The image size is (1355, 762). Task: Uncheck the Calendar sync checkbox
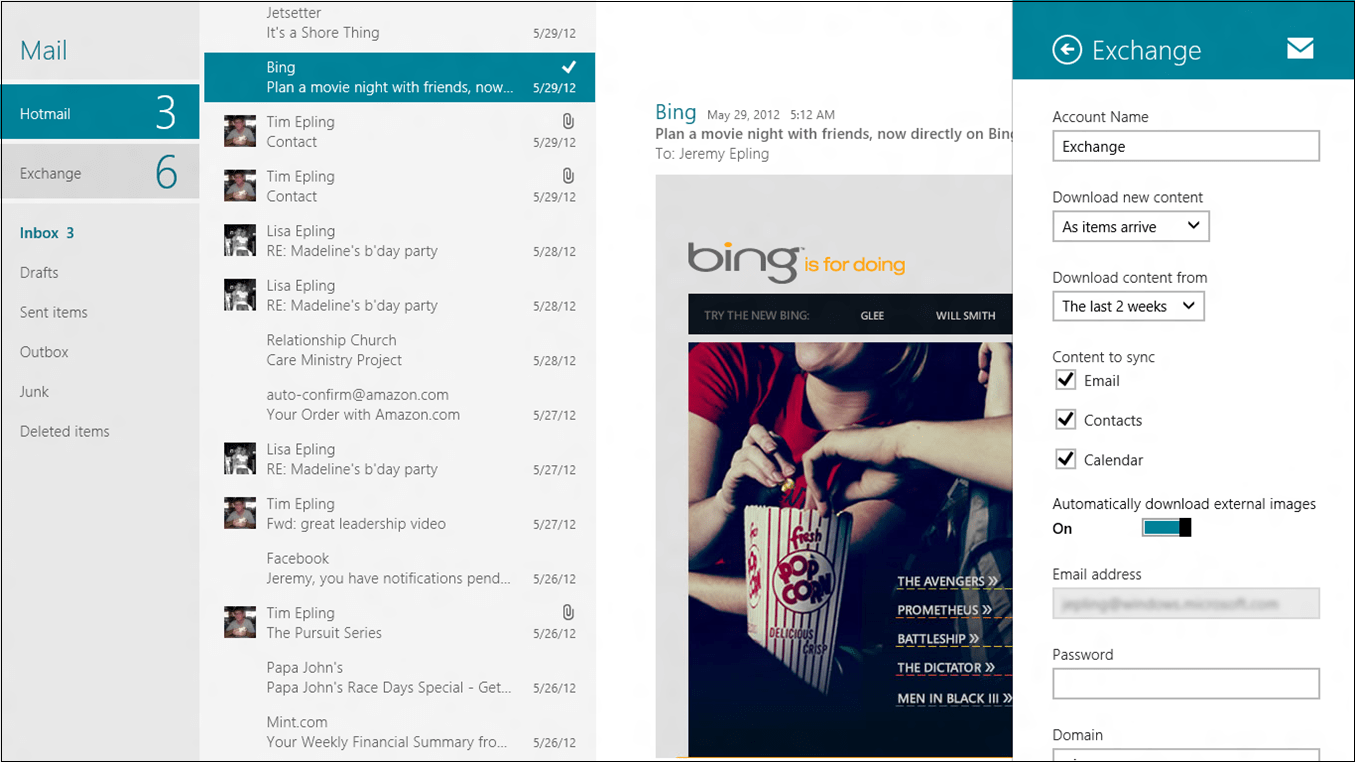[x=1066, y=460]
